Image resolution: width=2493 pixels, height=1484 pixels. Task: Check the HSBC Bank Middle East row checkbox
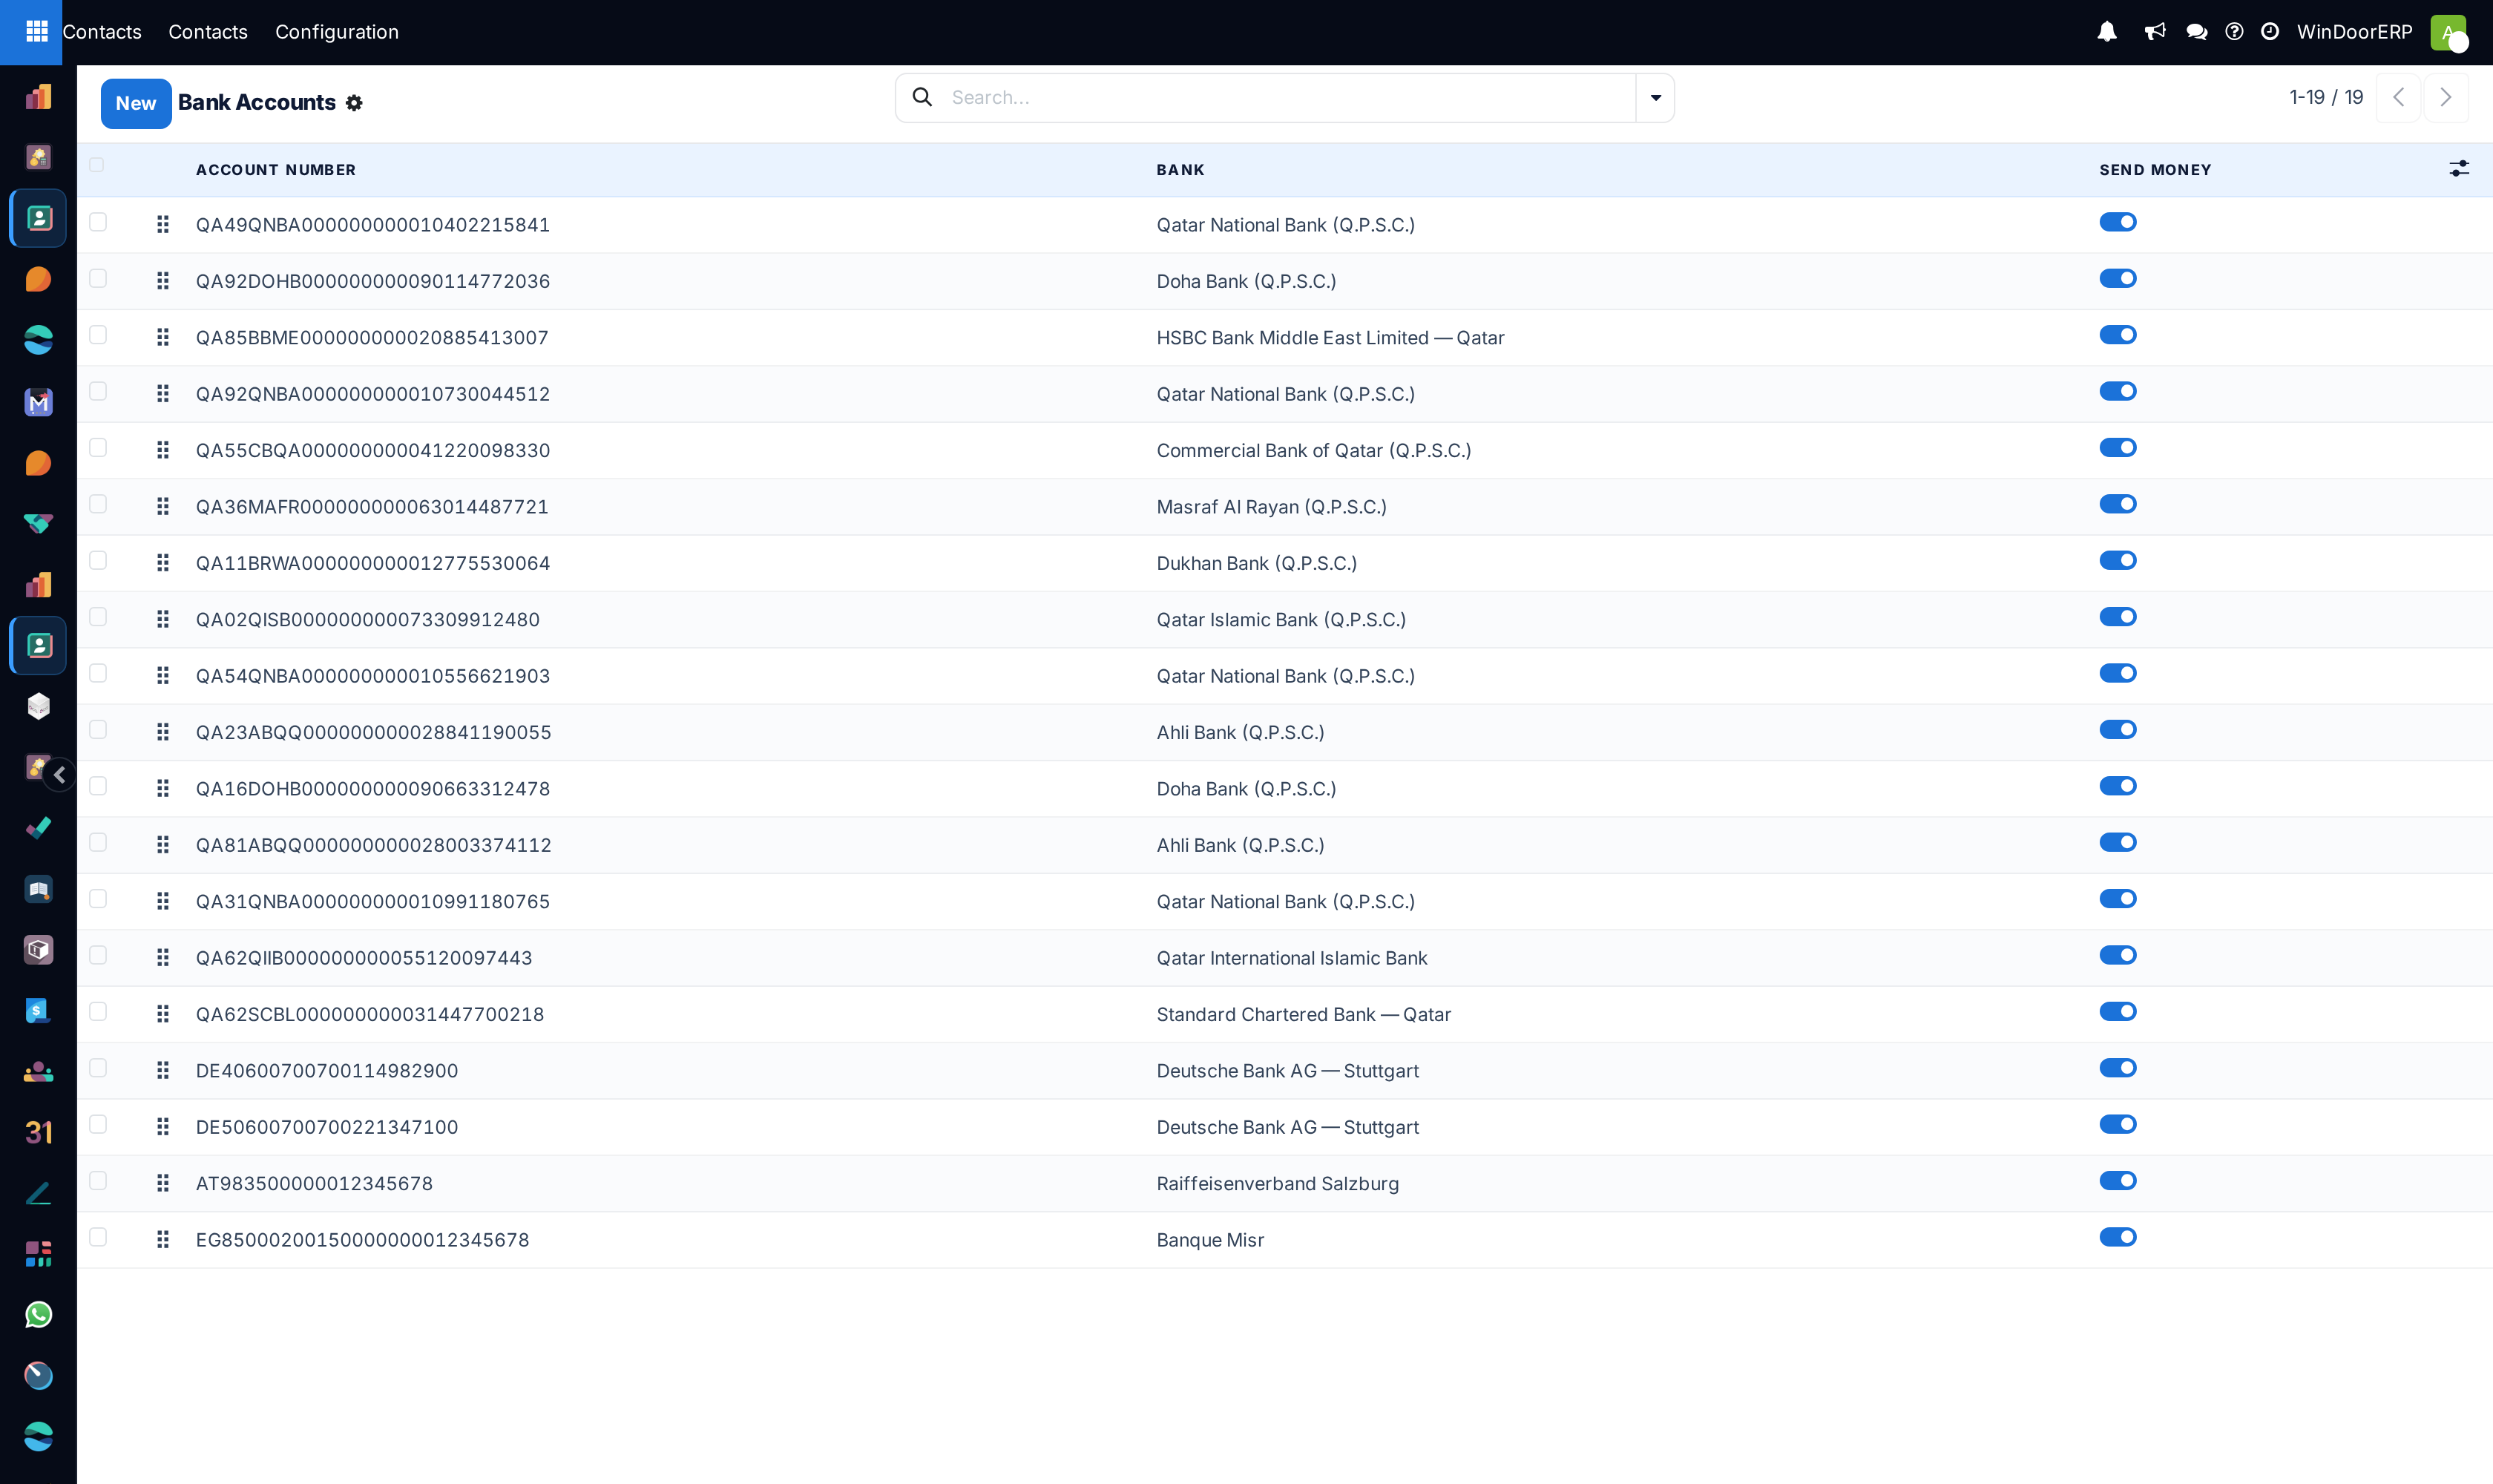pos(98,335)
